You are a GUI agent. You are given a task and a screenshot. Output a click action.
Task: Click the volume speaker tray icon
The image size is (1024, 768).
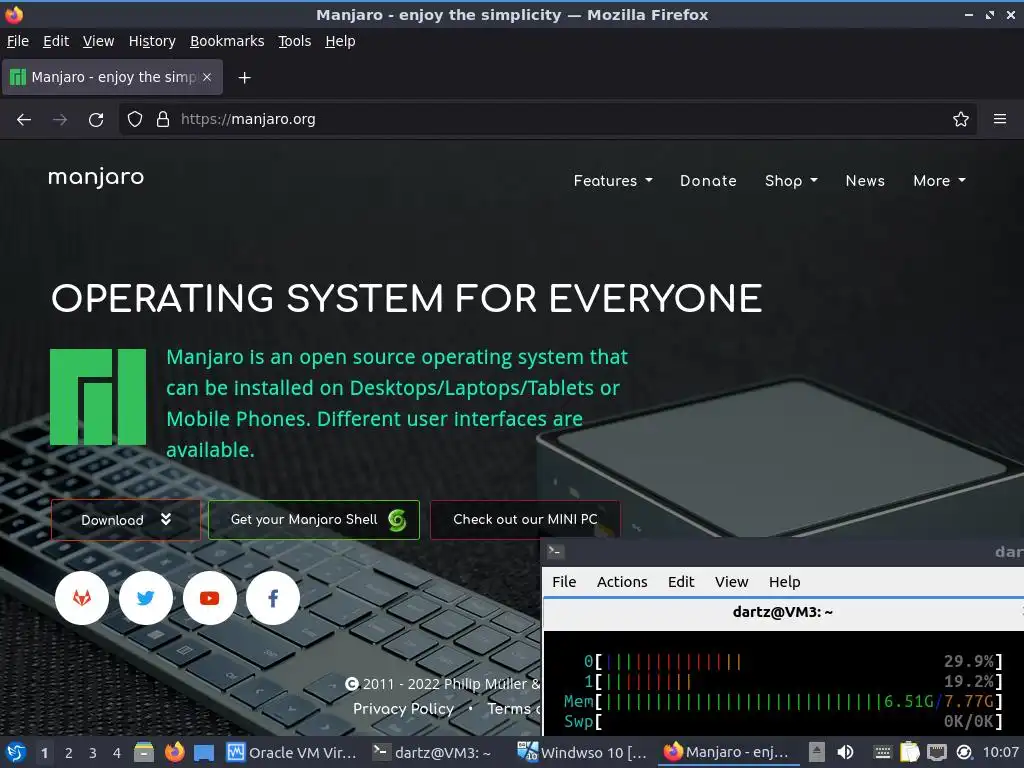click(x=846, y=752)
